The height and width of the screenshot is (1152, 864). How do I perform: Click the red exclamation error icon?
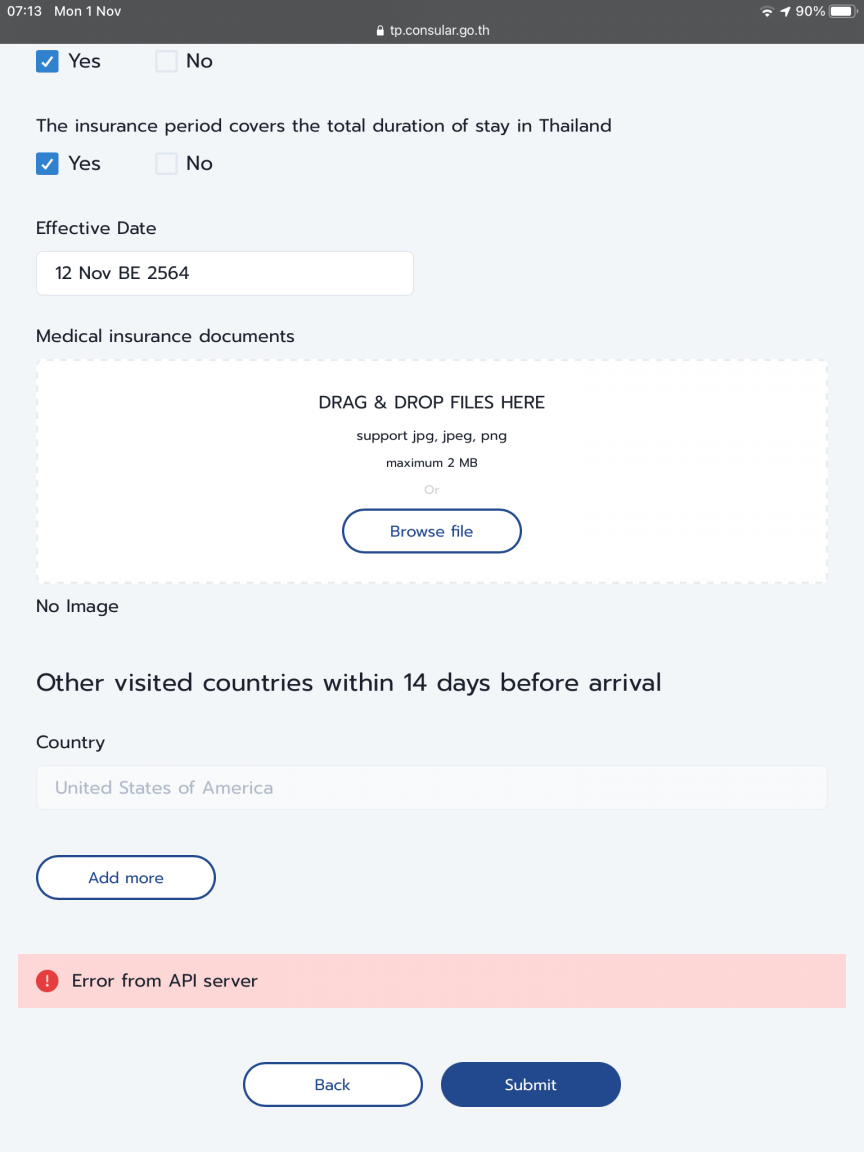47,981
